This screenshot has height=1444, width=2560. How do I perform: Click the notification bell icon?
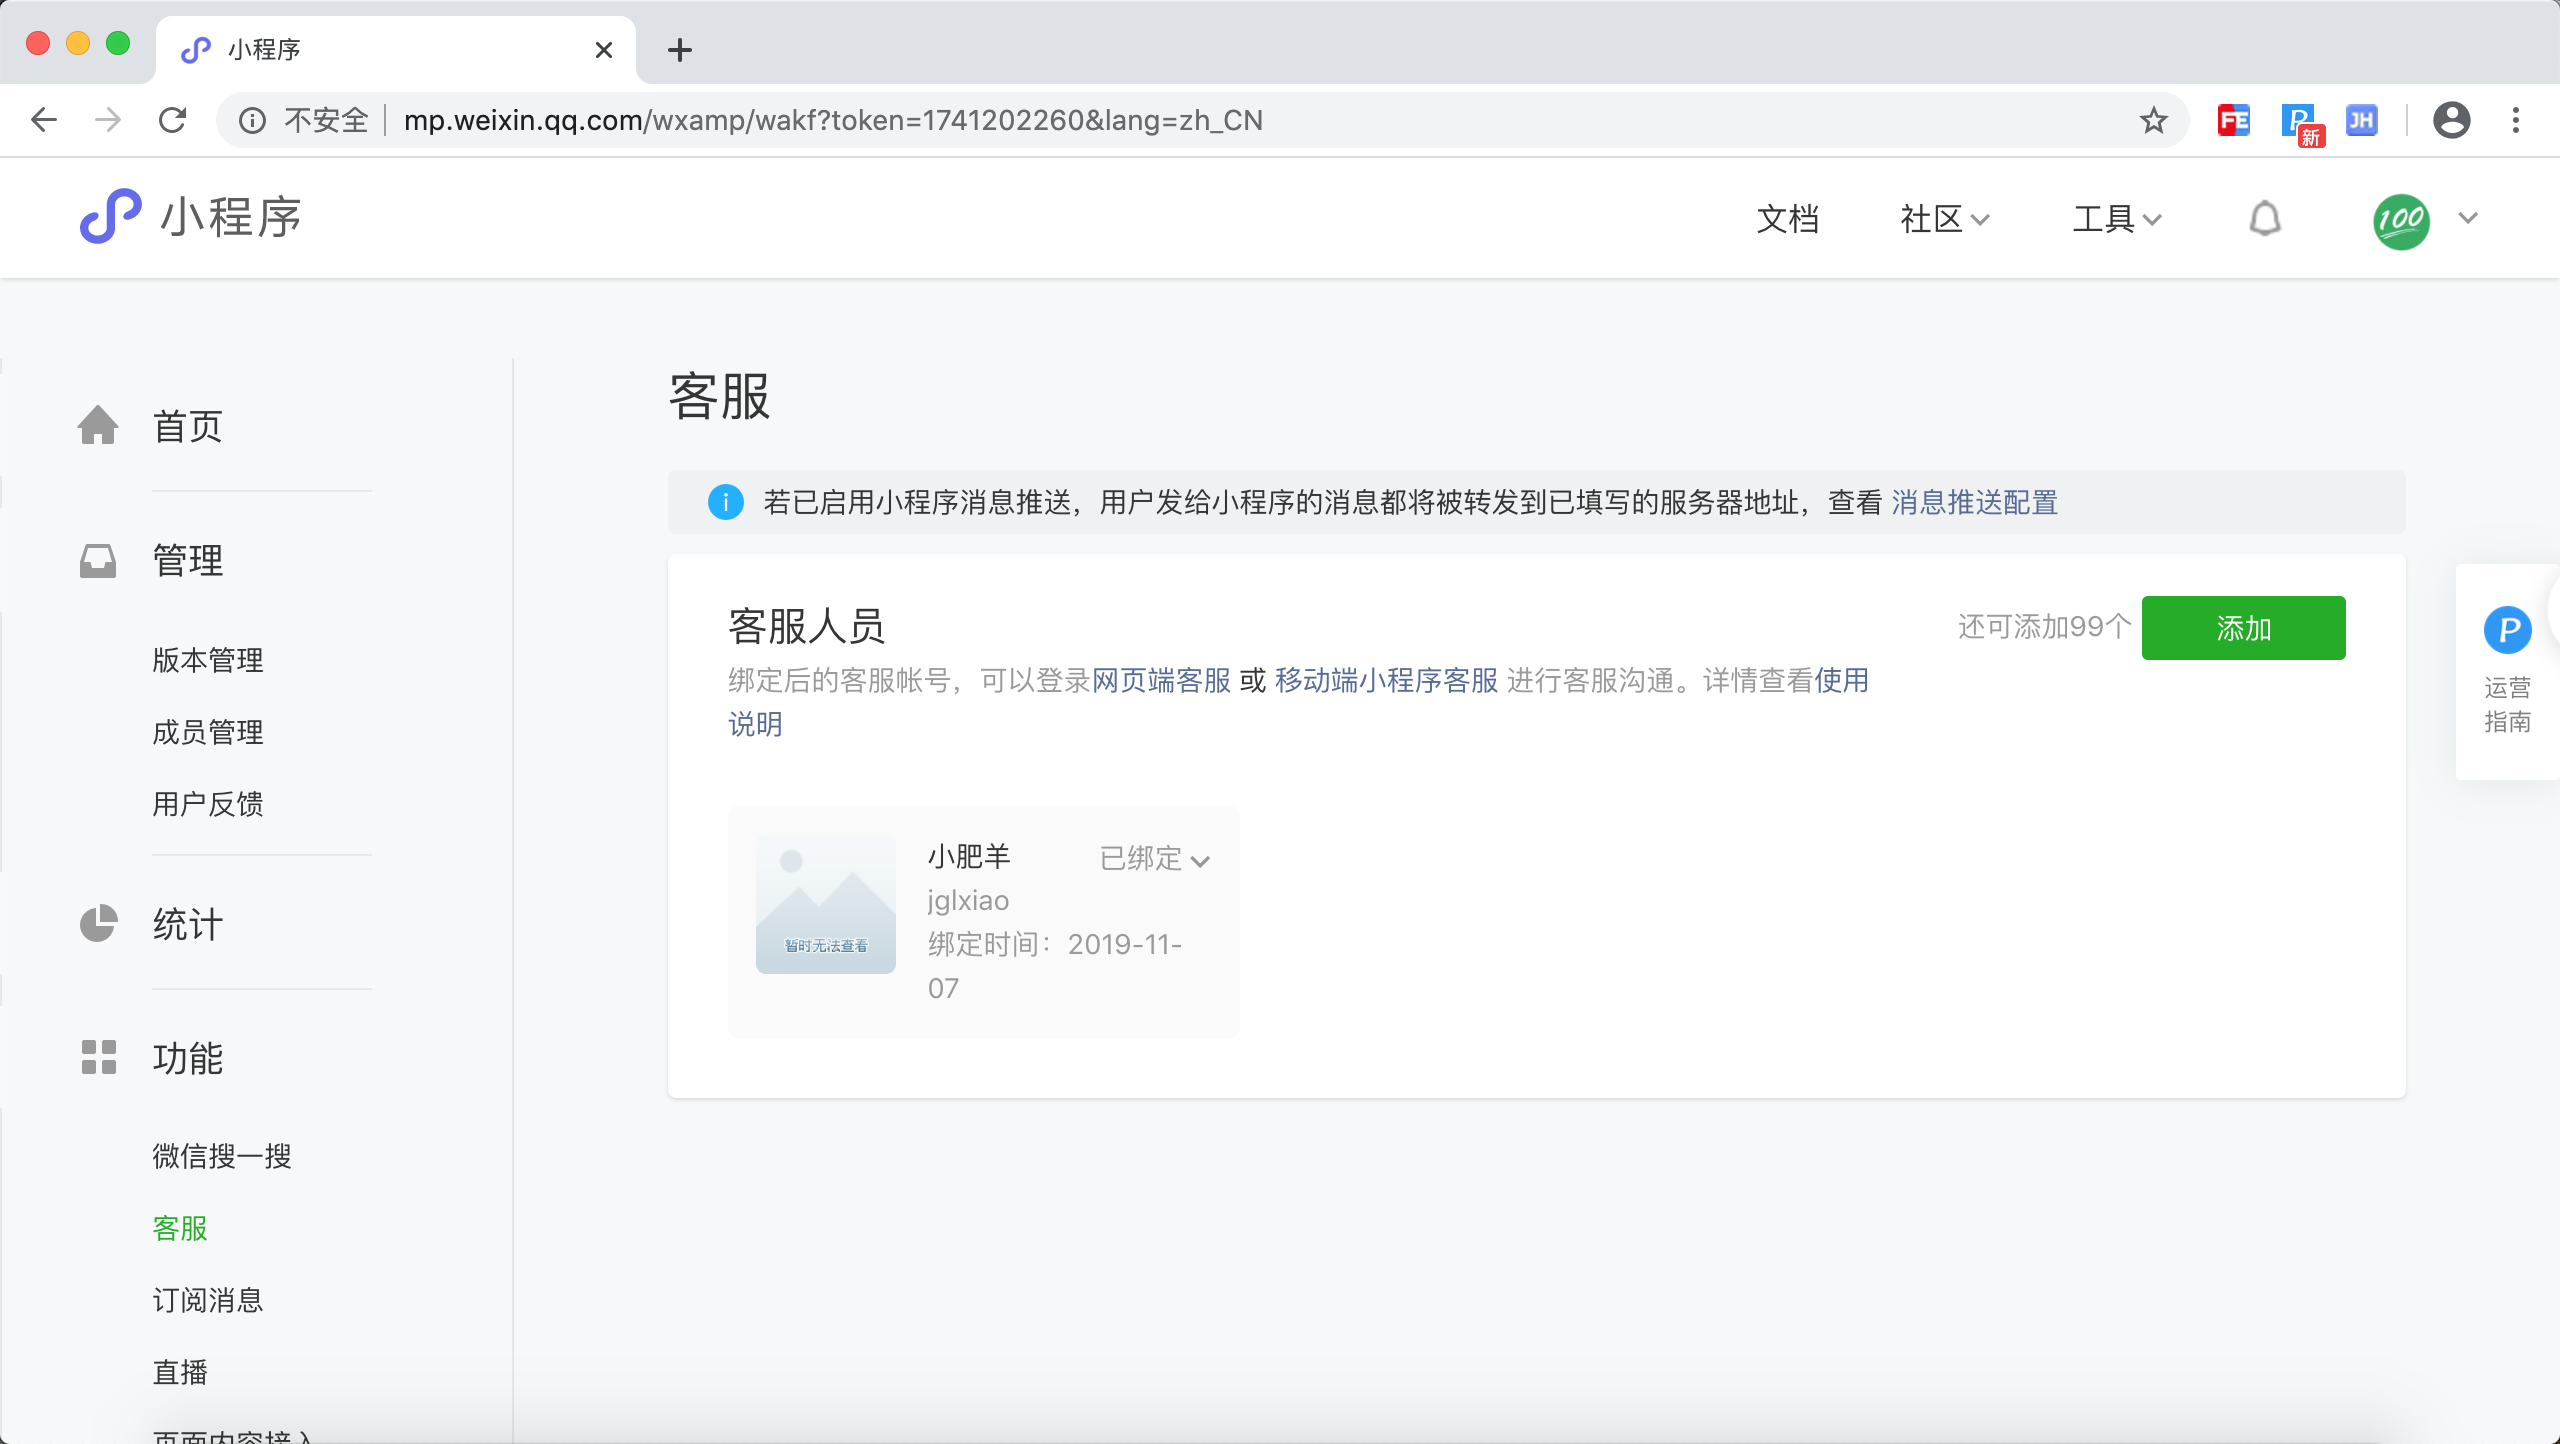(2265, 219)
